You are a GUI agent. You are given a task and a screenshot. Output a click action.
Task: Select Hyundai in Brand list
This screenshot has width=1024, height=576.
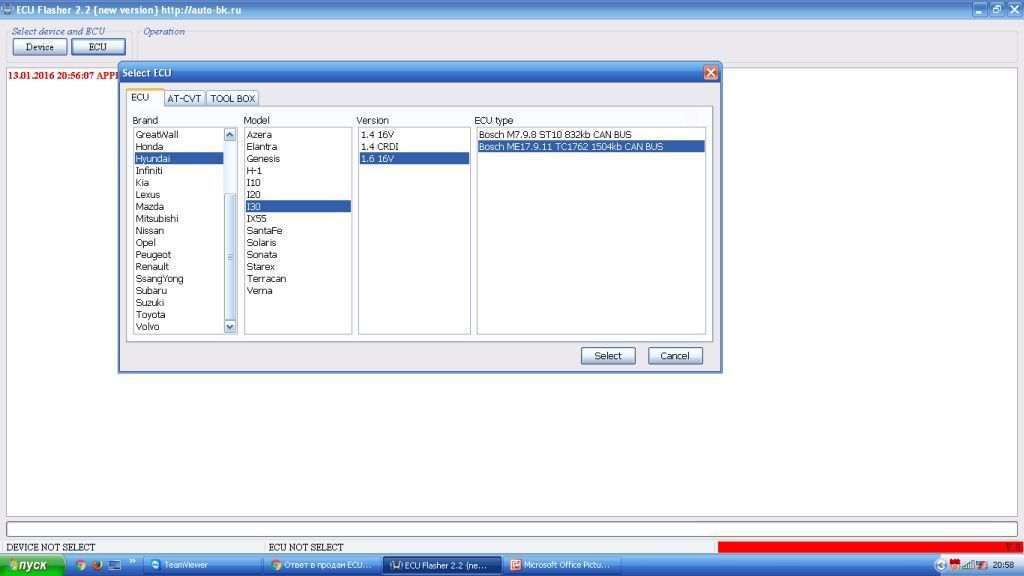pyautogui.click(x=178, y=159)
